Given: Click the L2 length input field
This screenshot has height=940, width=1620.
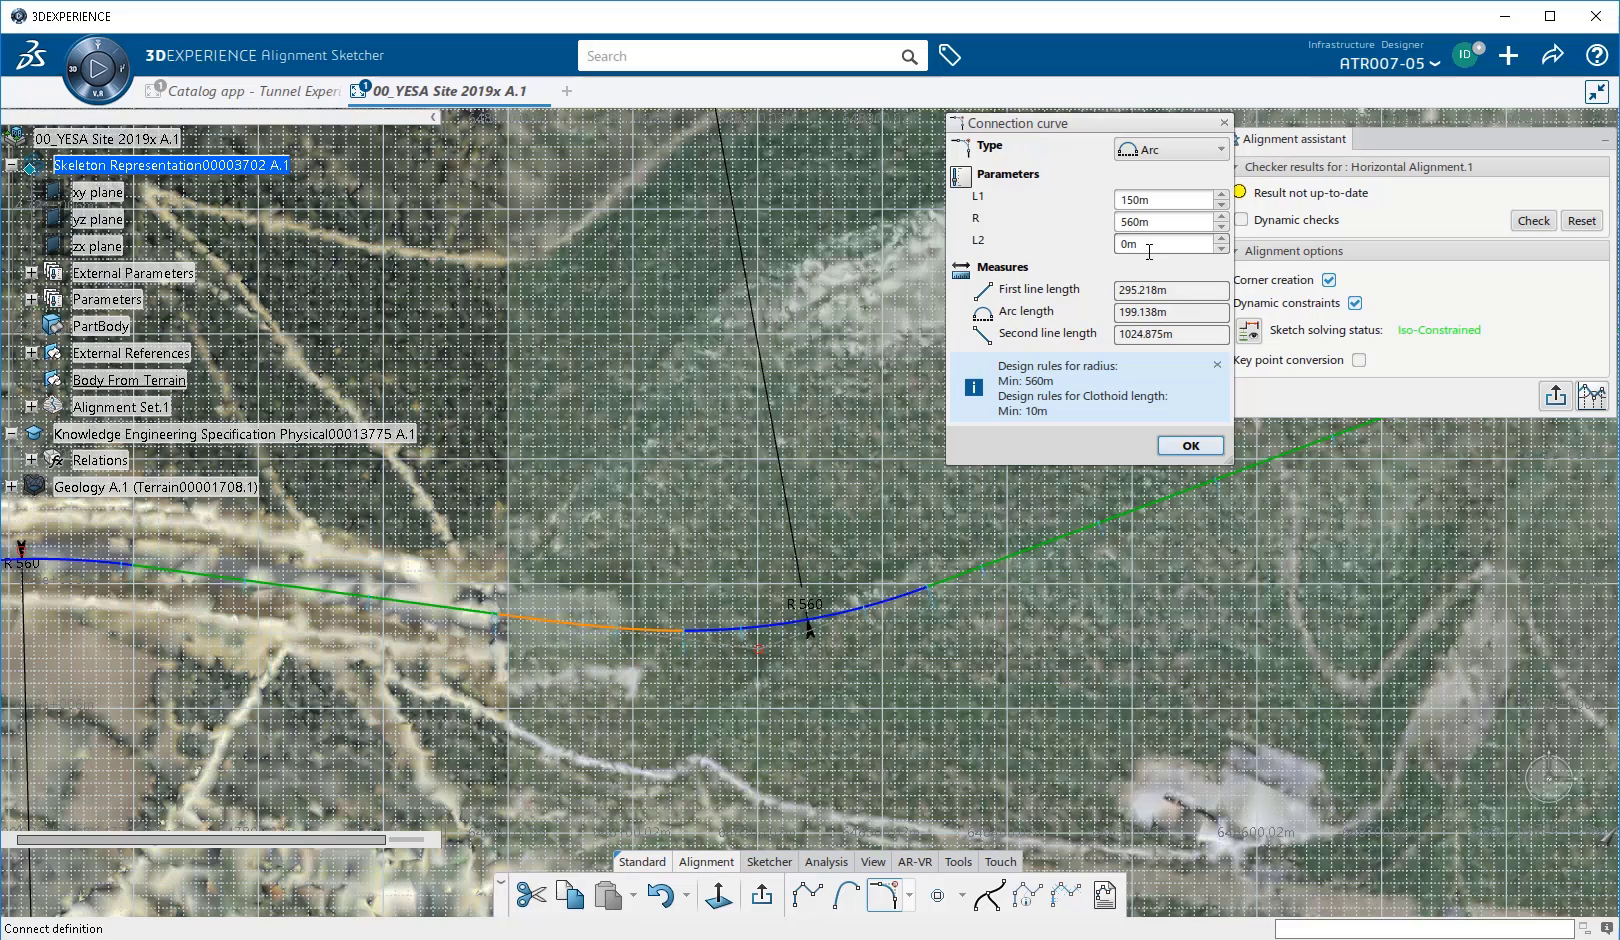Looking at the screenshot, I should tap(1163, 244).
